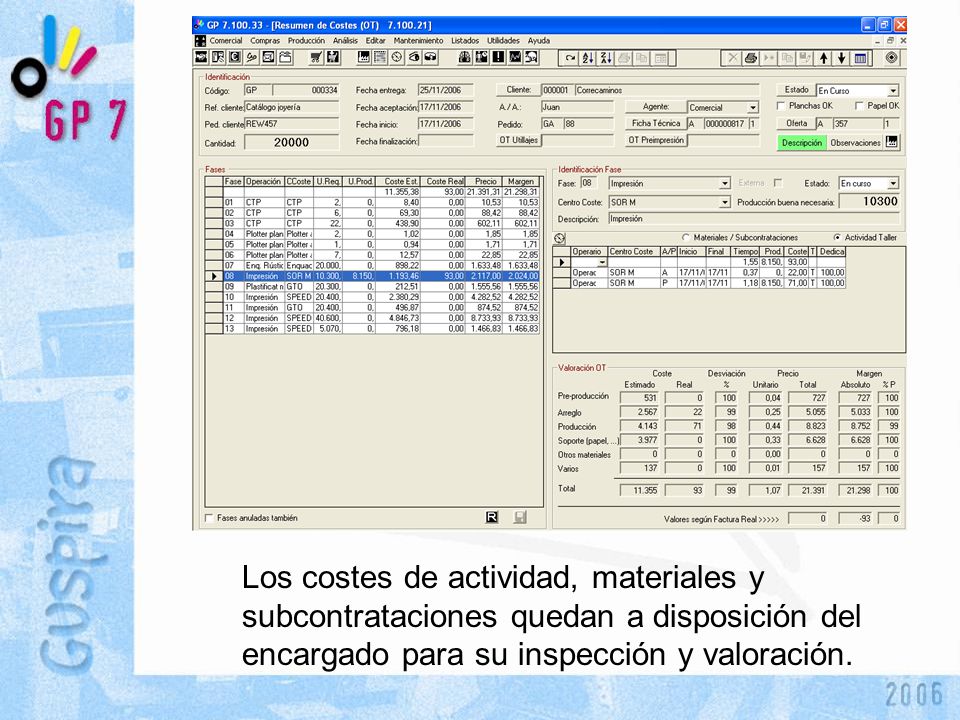Click the R icon below Fases table

(x=492, y=517)
